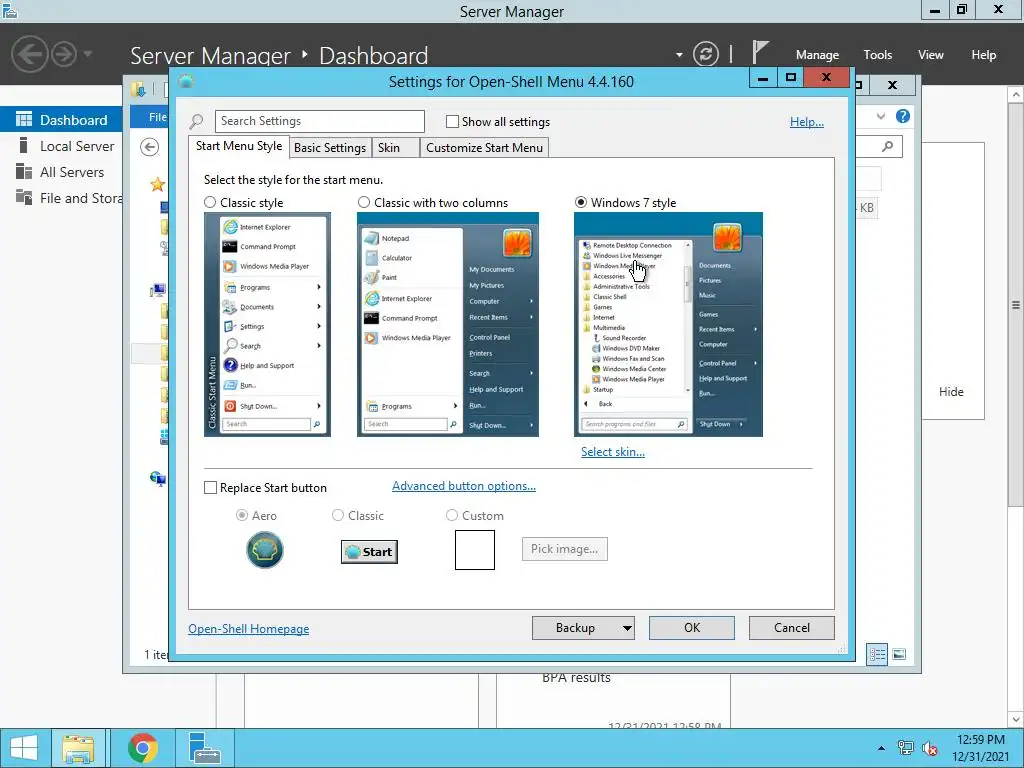Click the Explorer window's blue help icon
This screenshot has height=768, width=1024.
[903, 116]
